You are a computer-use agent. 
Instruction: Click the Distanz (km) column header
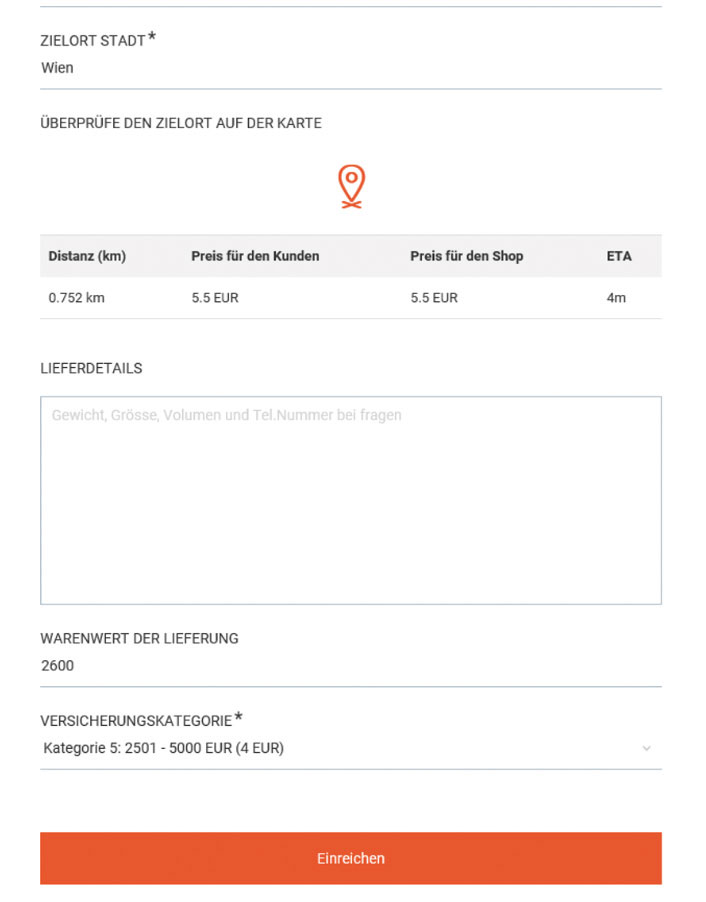point(87,256)
